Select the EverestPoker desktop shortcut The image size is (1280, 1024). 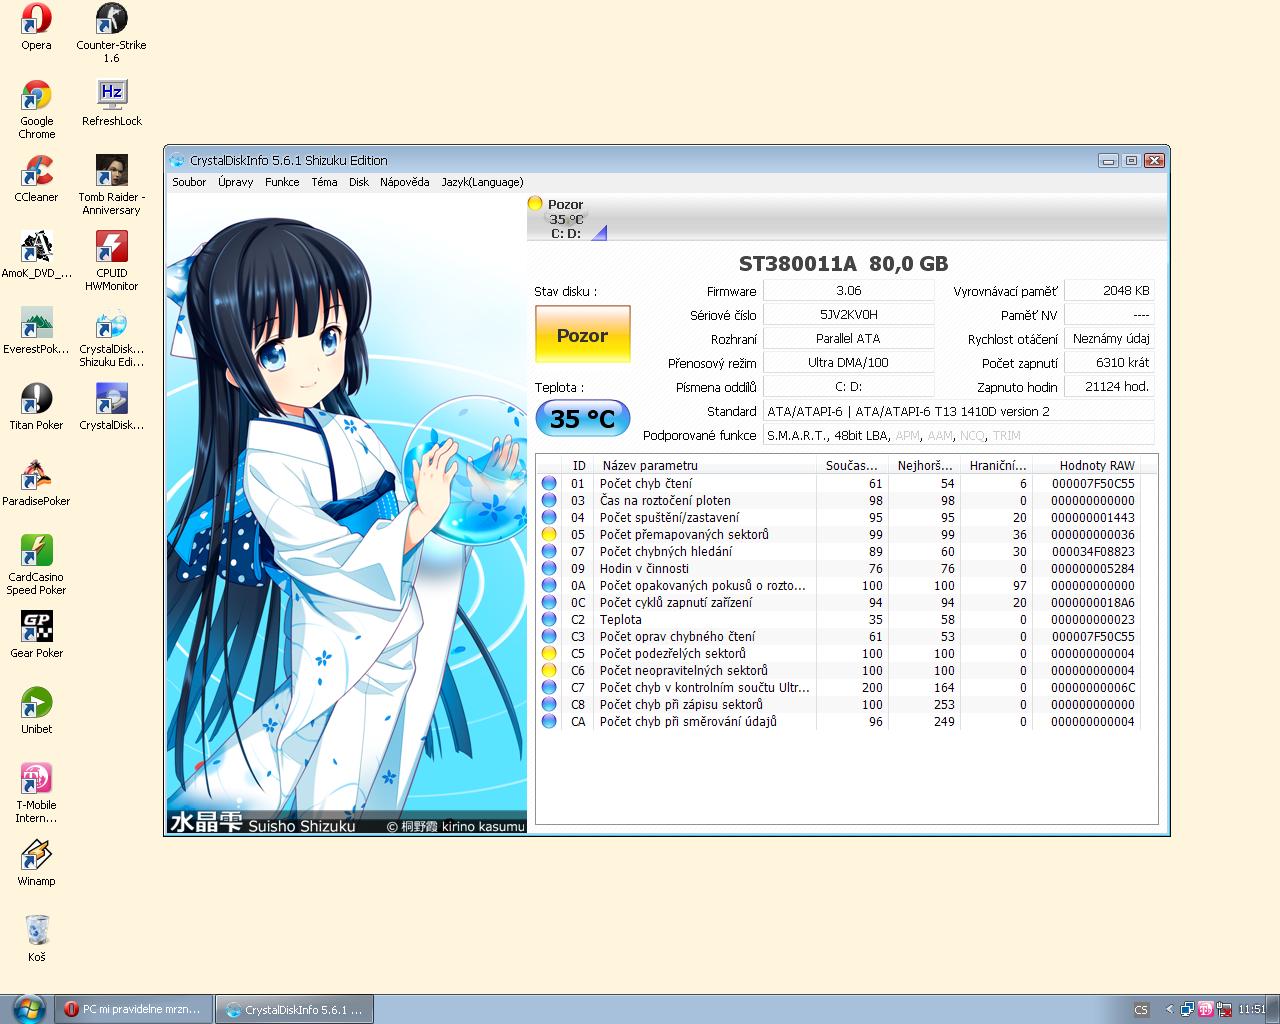36,331
